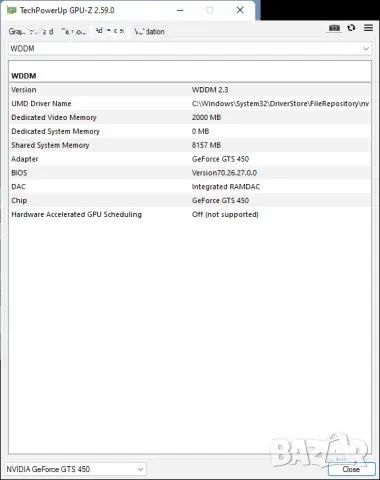Select the Adapter row label

click(25, 159)
